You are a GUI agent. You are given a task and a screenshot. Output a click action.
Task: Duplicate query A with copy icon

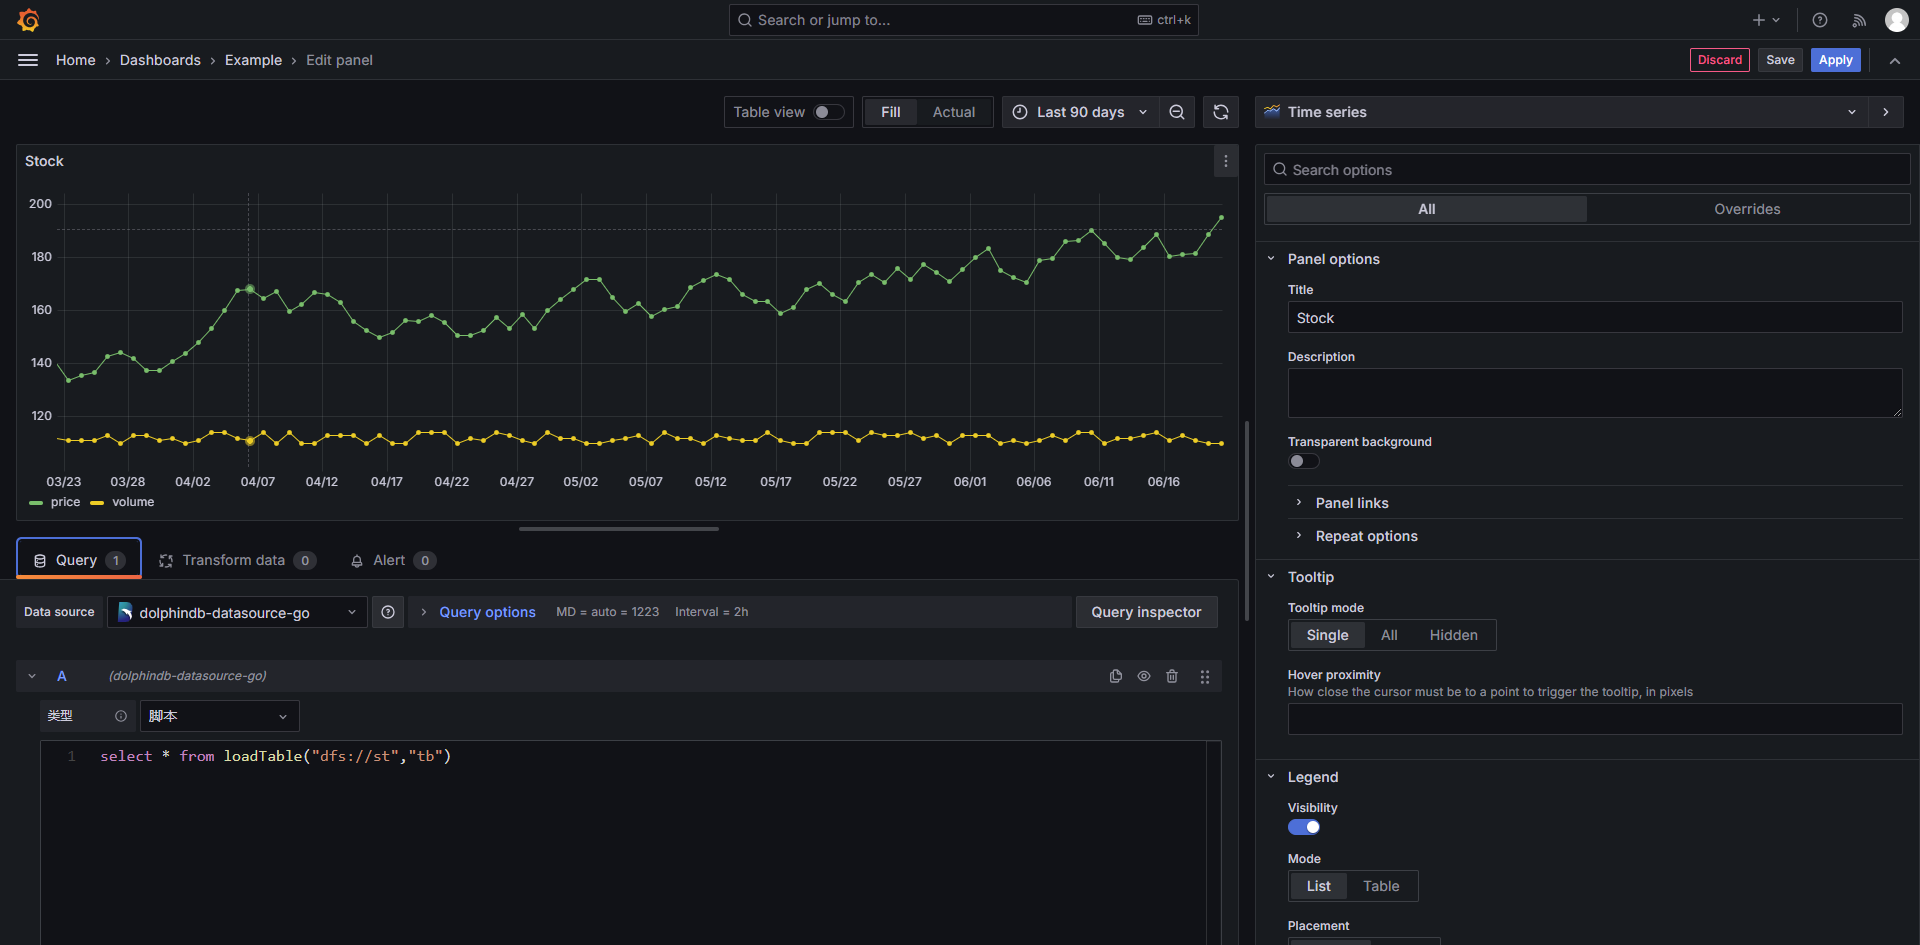(1116, 676)
